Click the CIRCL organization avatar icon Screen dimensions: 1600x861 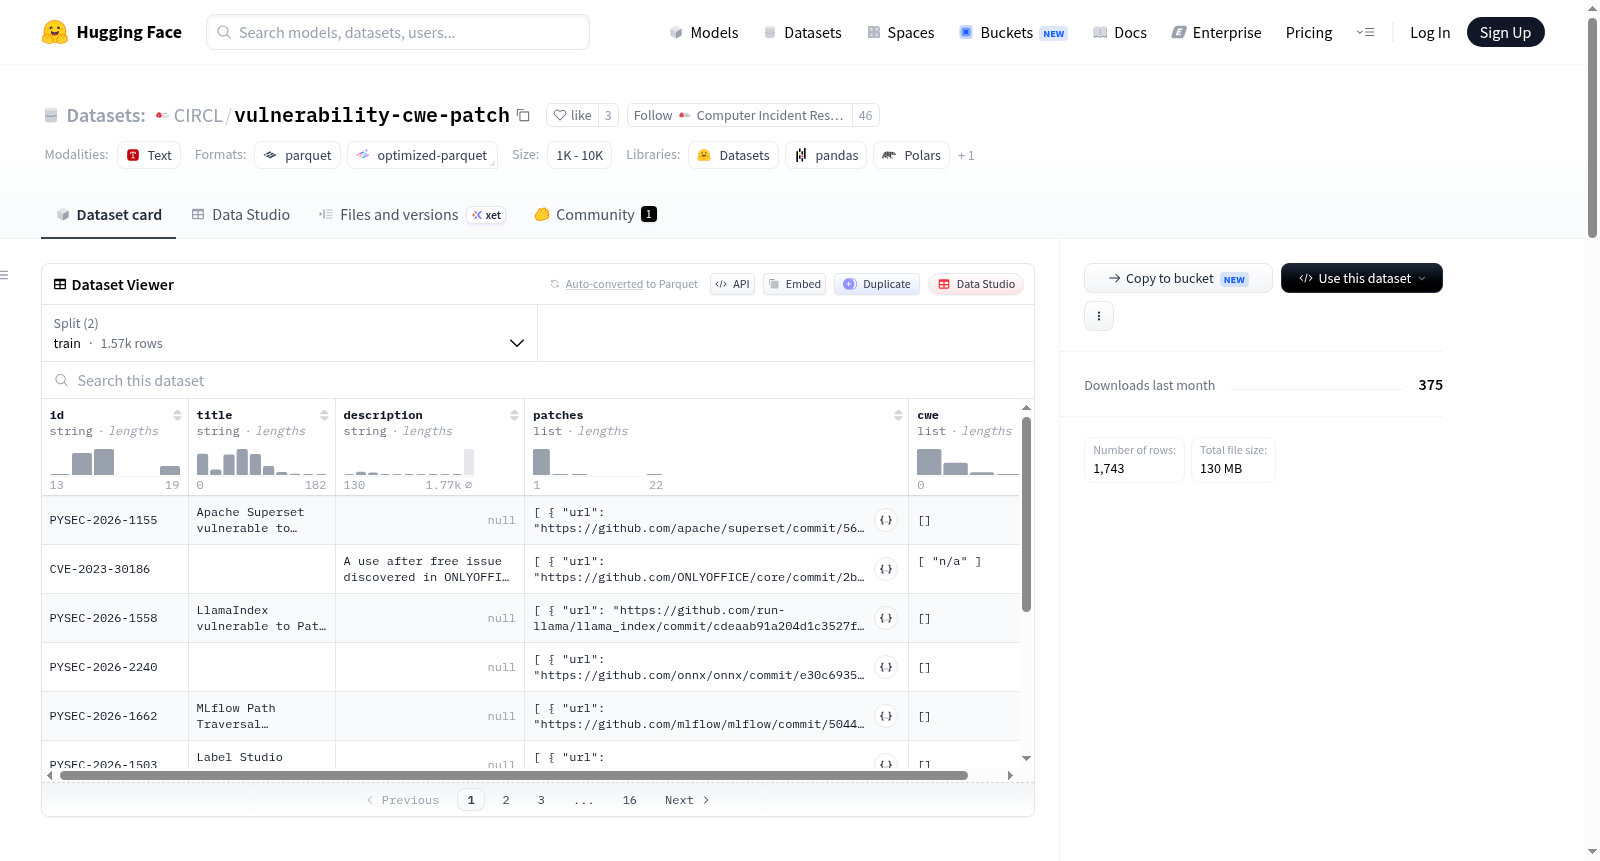tap(162, 115)
